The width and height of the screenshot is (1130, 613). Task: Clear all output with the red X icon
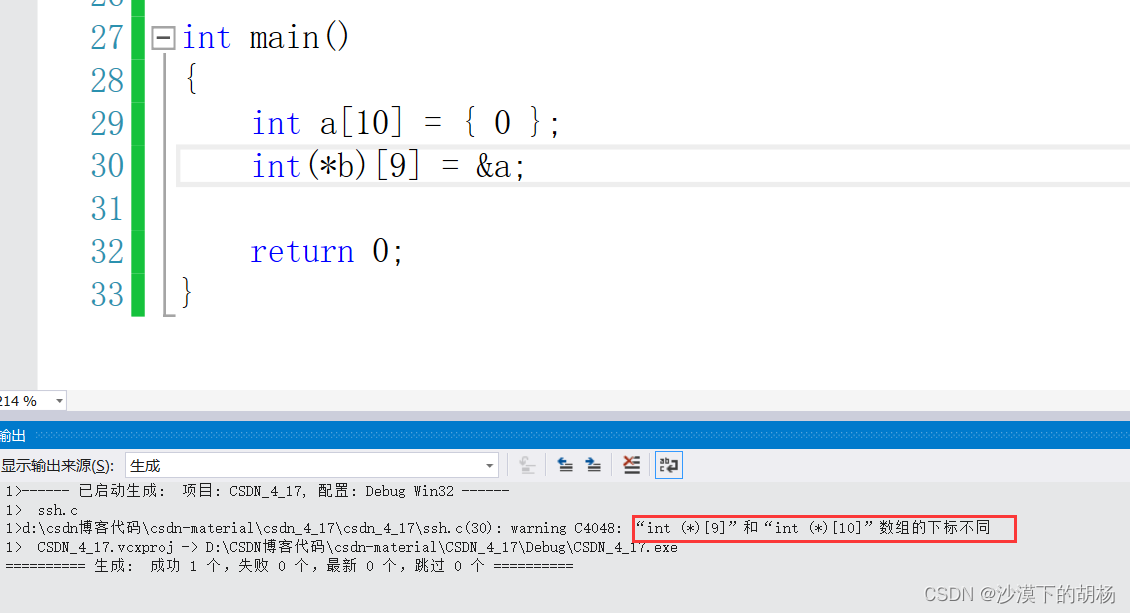pos(631,465)
